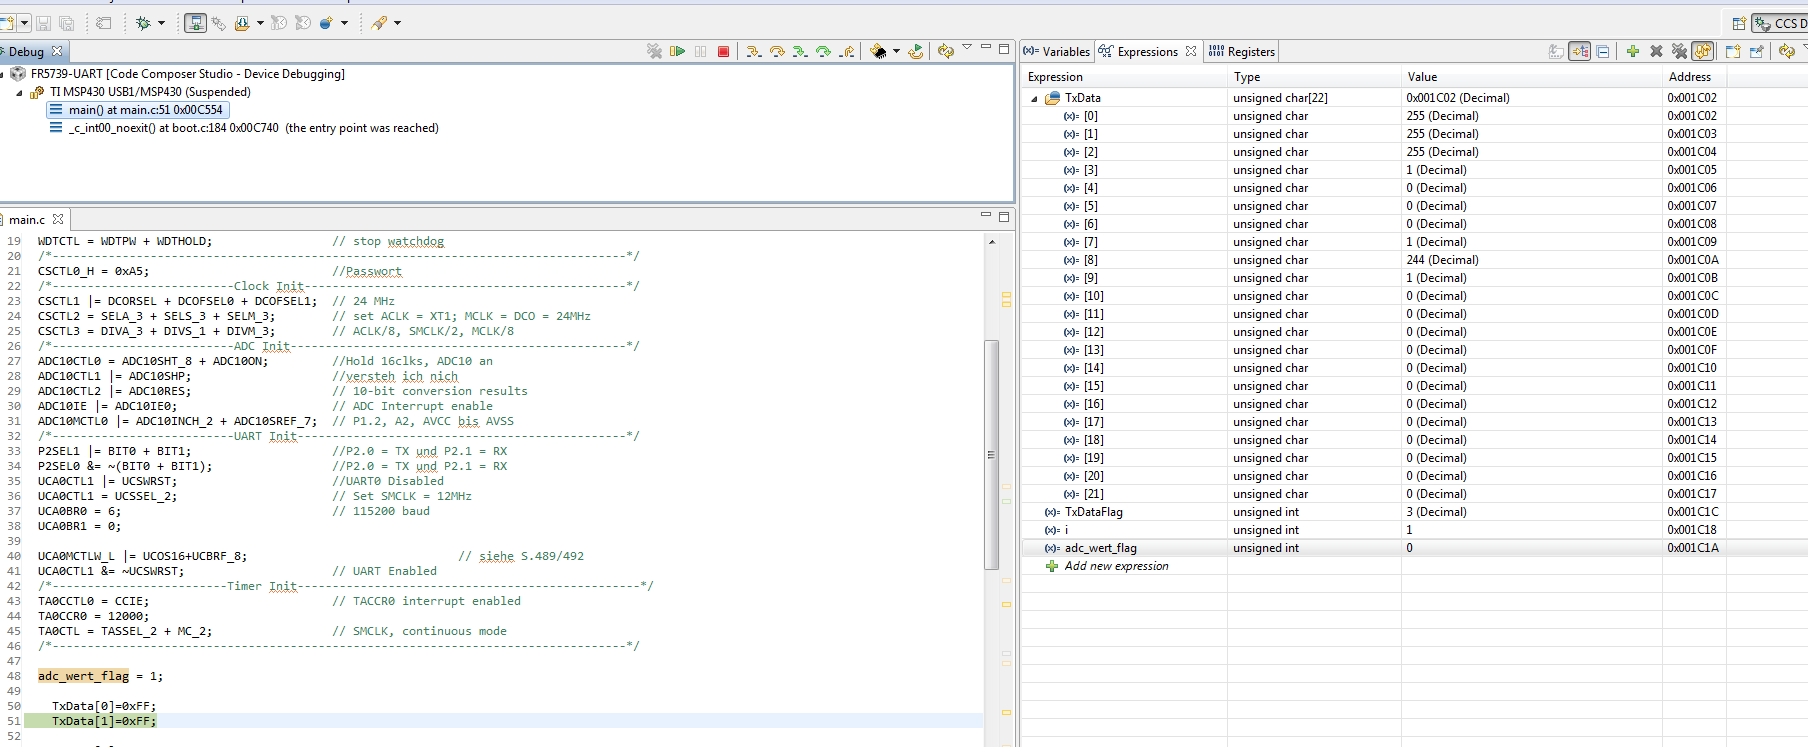Click 'Add new expression' entry
The width and height of the screenshot is (1808, 747).
coord(1116,566)
